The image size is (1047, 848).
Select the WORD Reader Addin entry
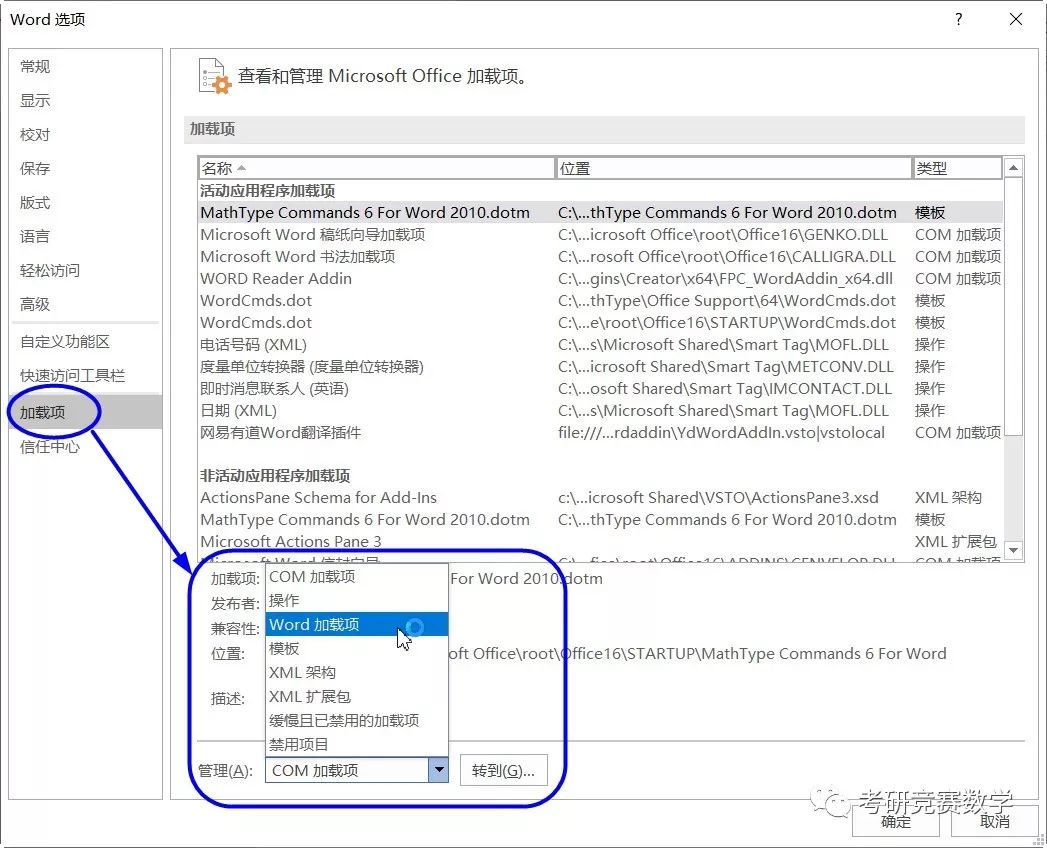point(275,278)
